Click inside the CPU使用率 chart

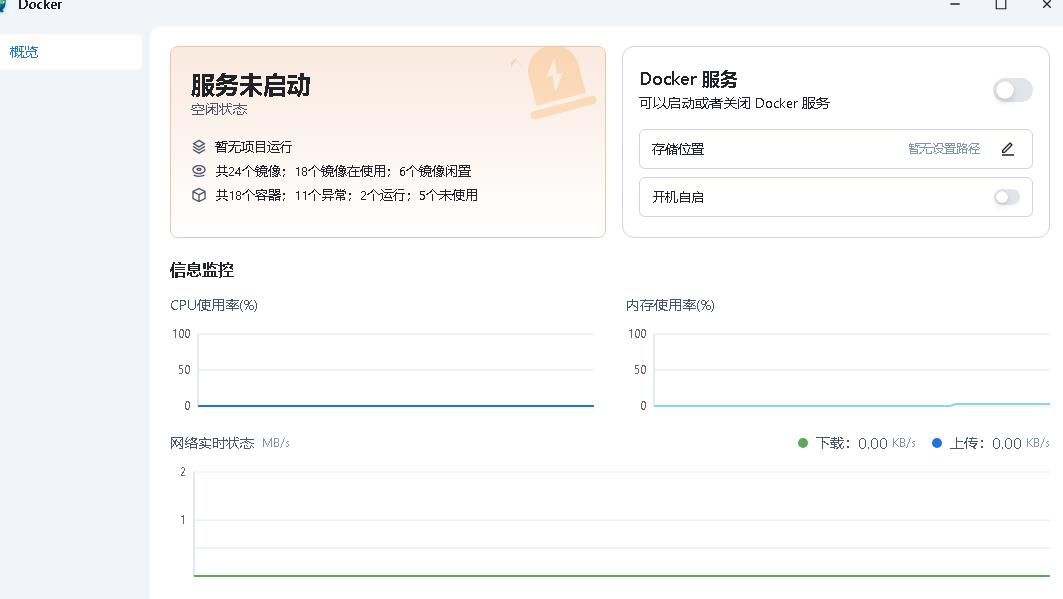click(x=395, y=370)
